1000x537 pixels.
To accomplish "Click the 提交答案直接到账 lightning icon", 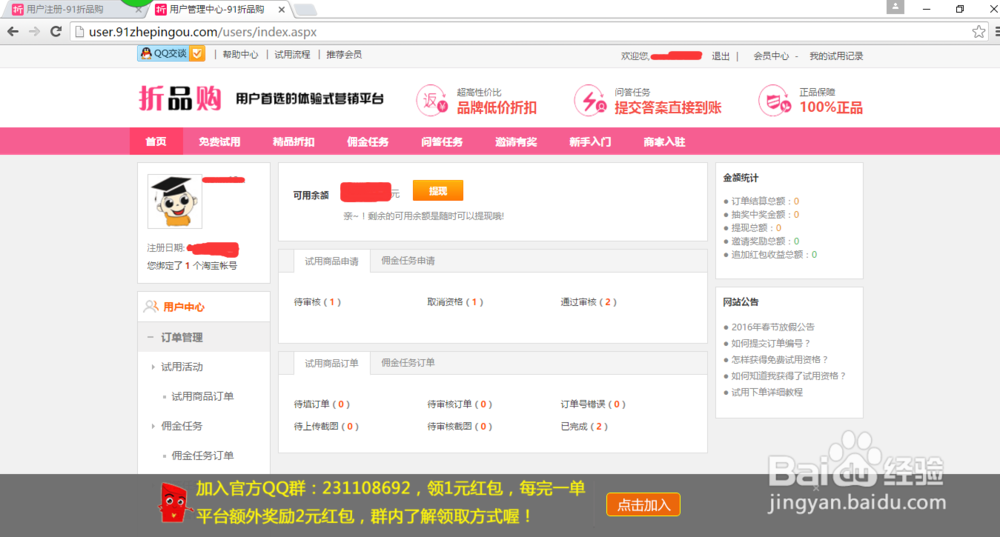I will (590, 101).
